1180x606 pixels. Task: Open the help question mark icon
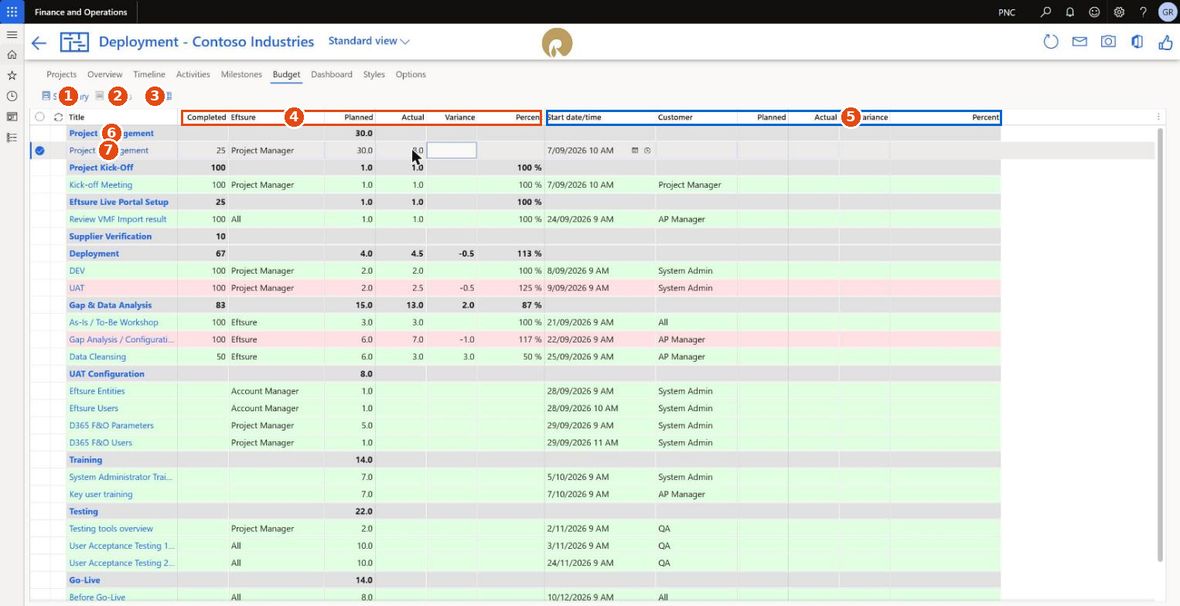pyautogui.click(x=1143, y=12)
